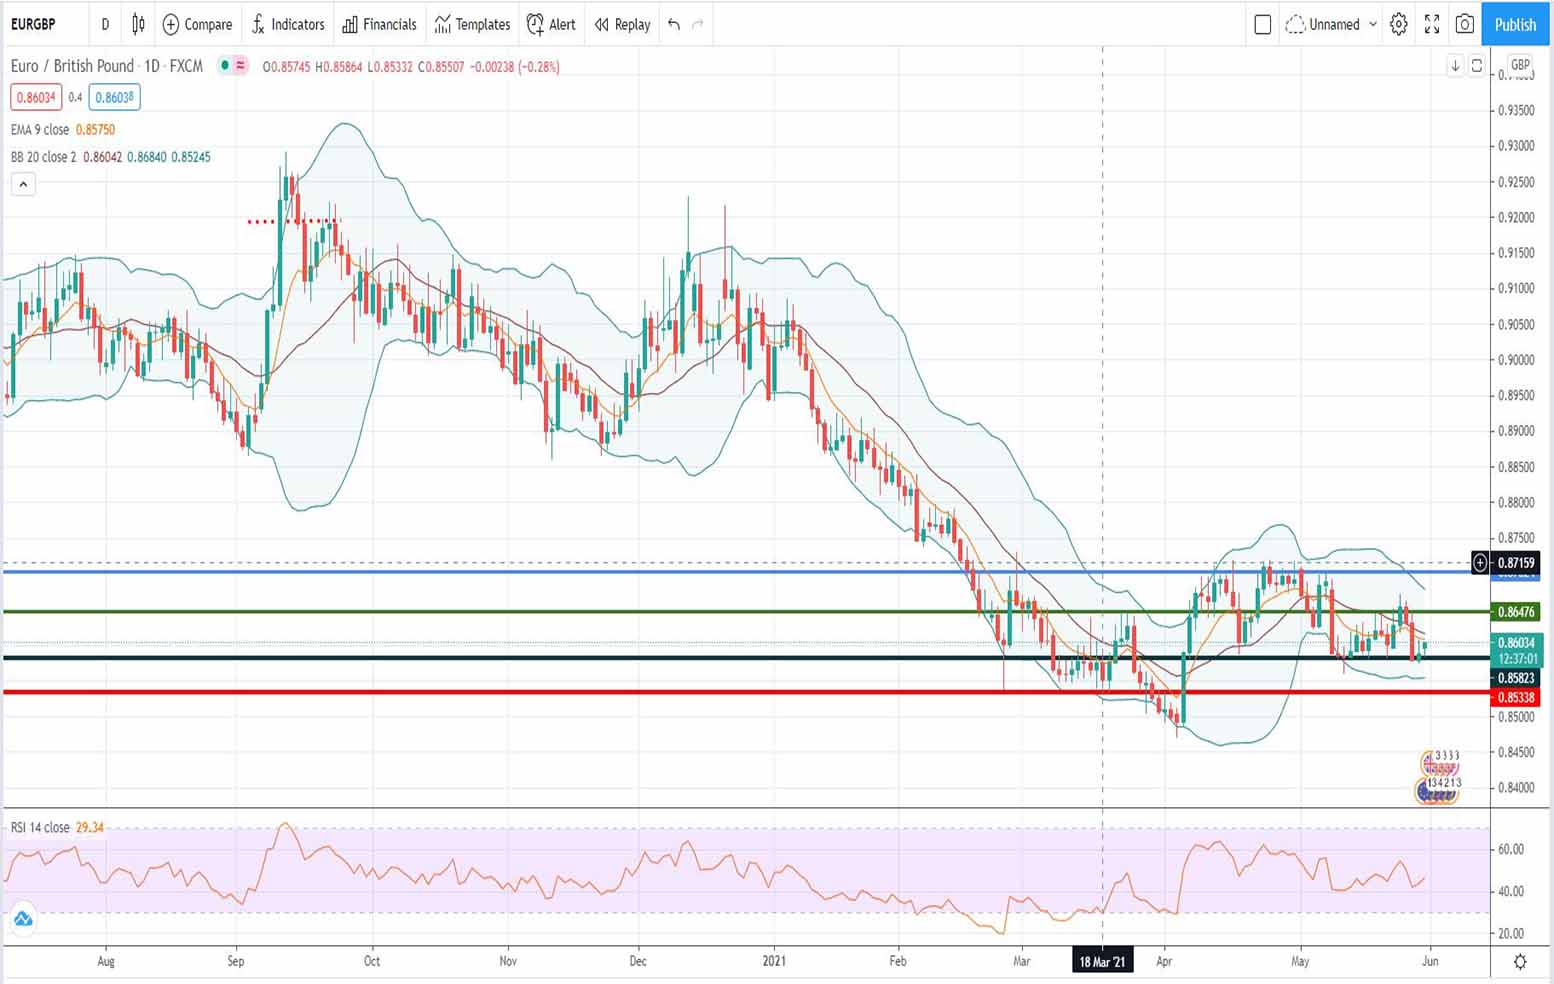This screenshot has height=984, width=1554.
Task: Take a chart snapshot with the camera icon
Action: [x=1465, y=25]
